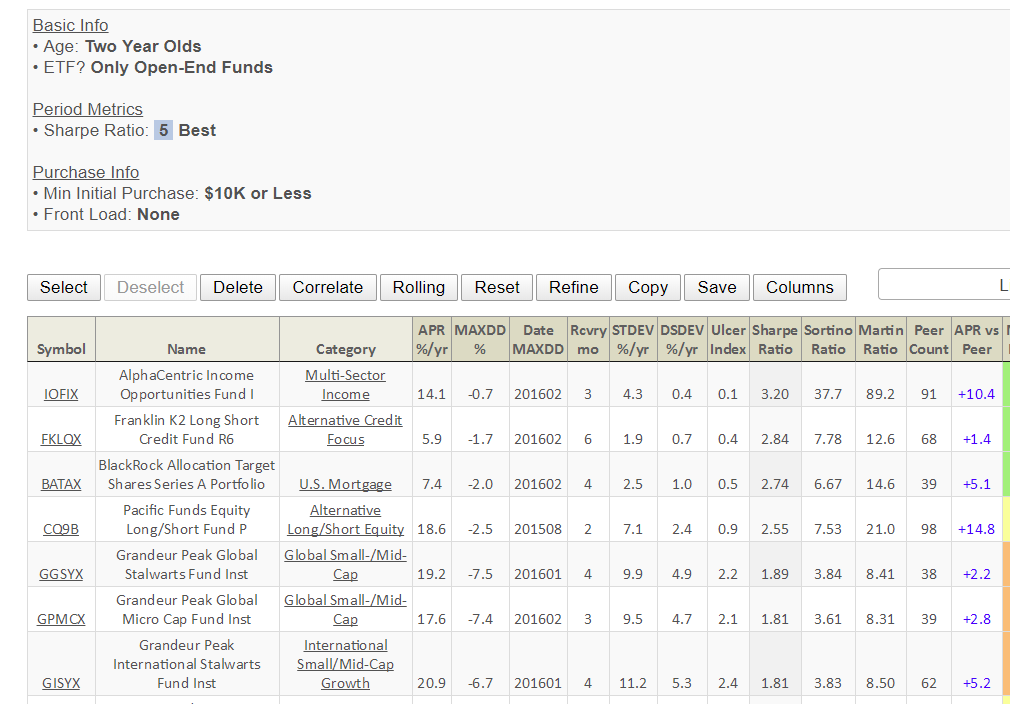Sort by Sharpe Ratio column header
This screenshot has height=704, width=1010.
[x=774, y=339]
